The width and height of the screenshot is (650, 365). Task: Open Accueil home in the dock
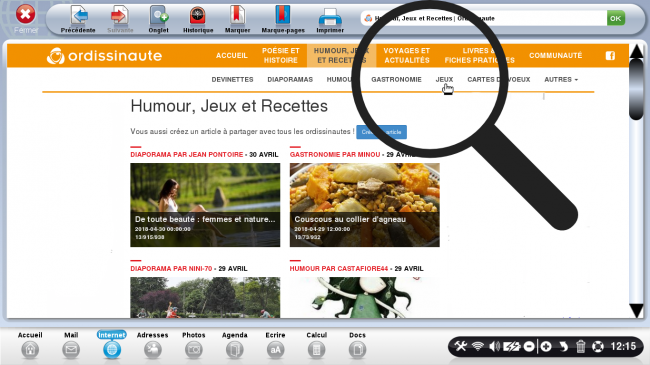(x=30, y=349)
